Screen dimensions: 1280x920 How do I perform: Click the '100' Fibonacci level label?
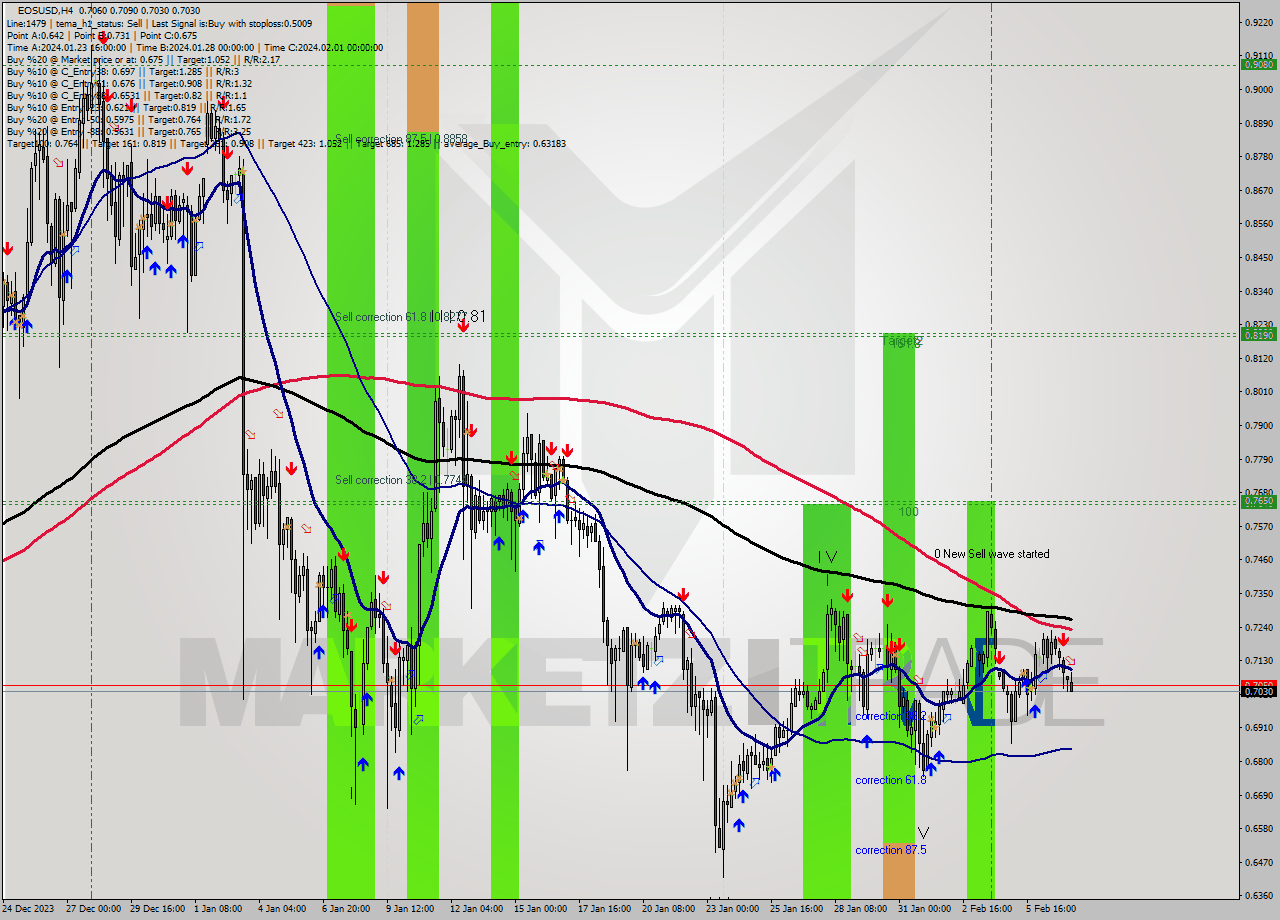908,512
